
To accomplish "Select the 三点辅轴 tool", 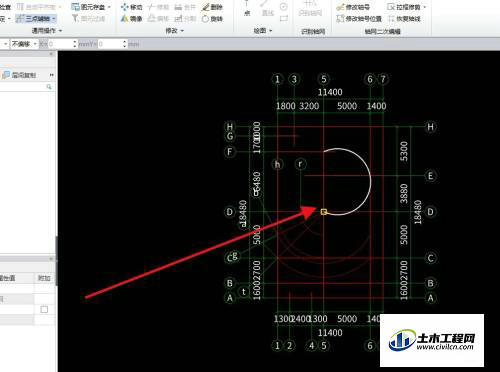I will click(36, 19).
